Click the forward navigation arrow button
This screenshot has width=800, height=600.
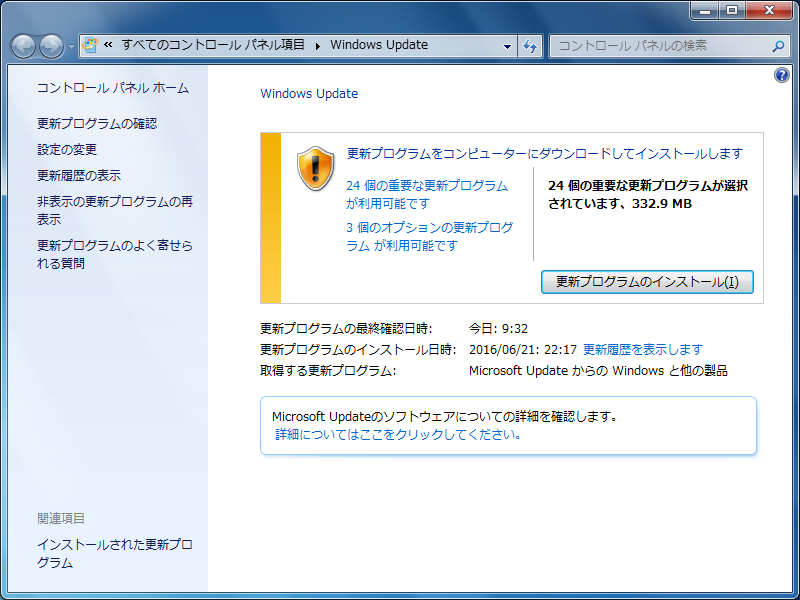pyautogui.click(x=52, y=46)
